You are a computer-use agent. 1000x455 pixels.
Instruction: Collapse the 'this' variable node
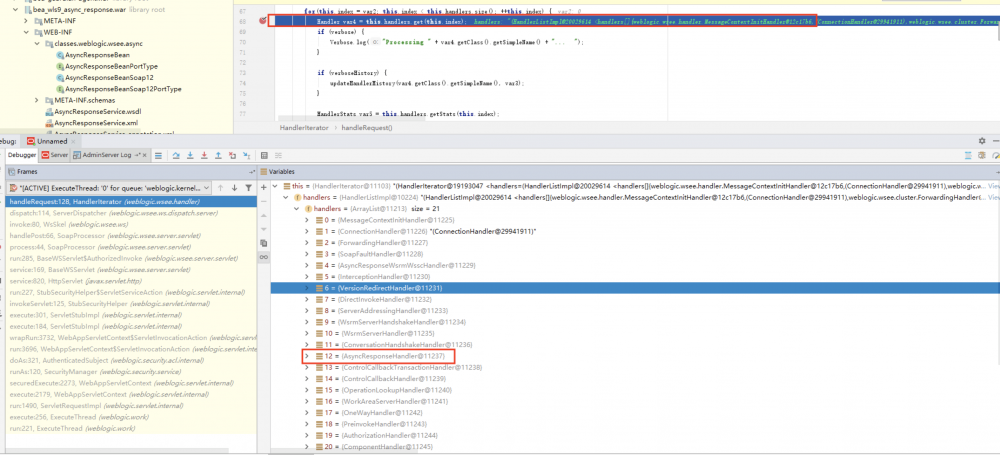(276, 186)
